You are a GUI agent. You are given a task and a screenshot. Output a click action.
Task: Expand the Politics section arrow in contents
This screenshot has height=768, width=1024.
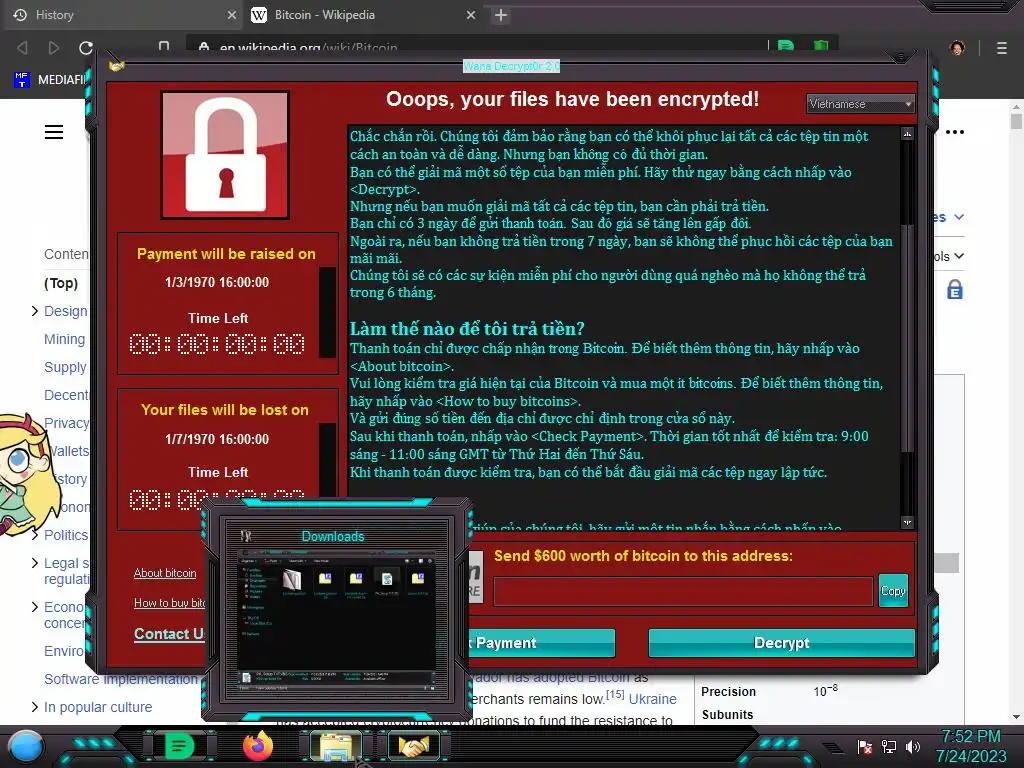[x=35, y=535]
